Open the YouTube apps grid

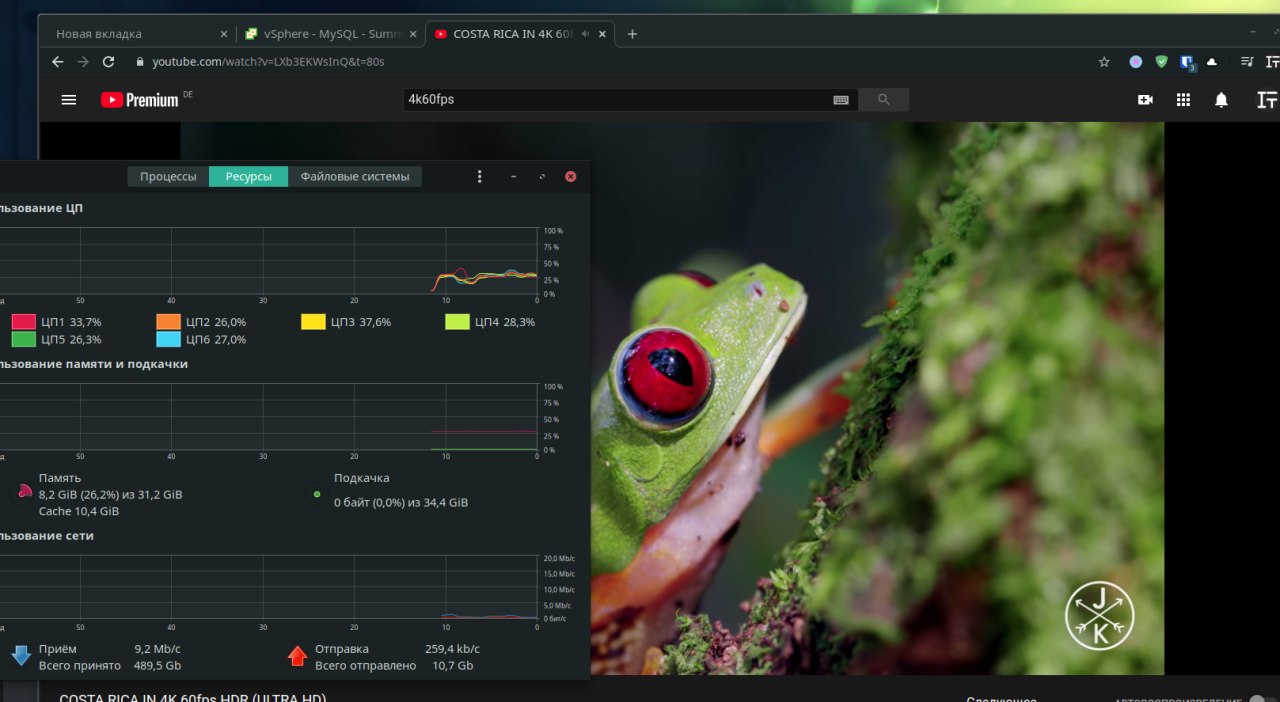pyautogui.click(x=1183, y=100)
